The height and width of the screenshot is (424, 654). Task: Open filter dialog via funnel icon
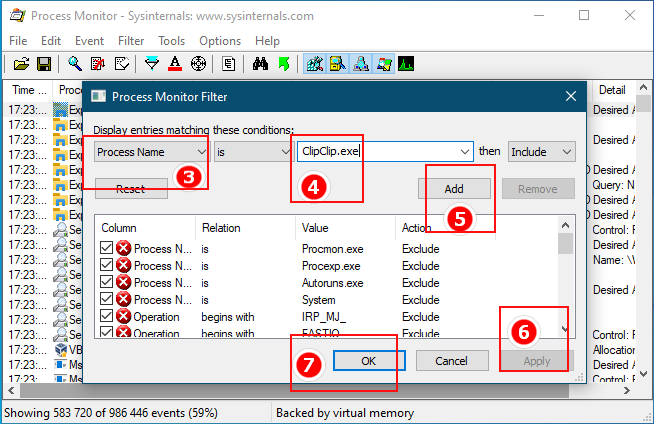point(152,64)
